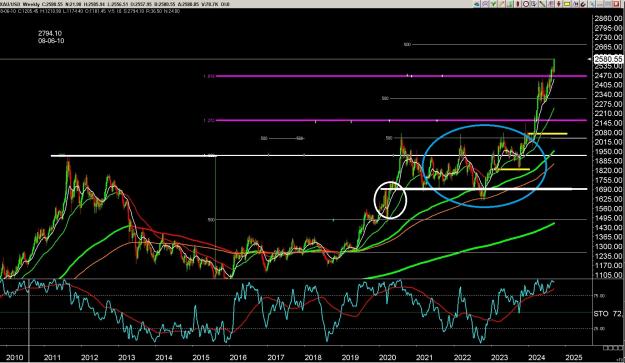Select the diagonal trend line tool

(542, 4)
